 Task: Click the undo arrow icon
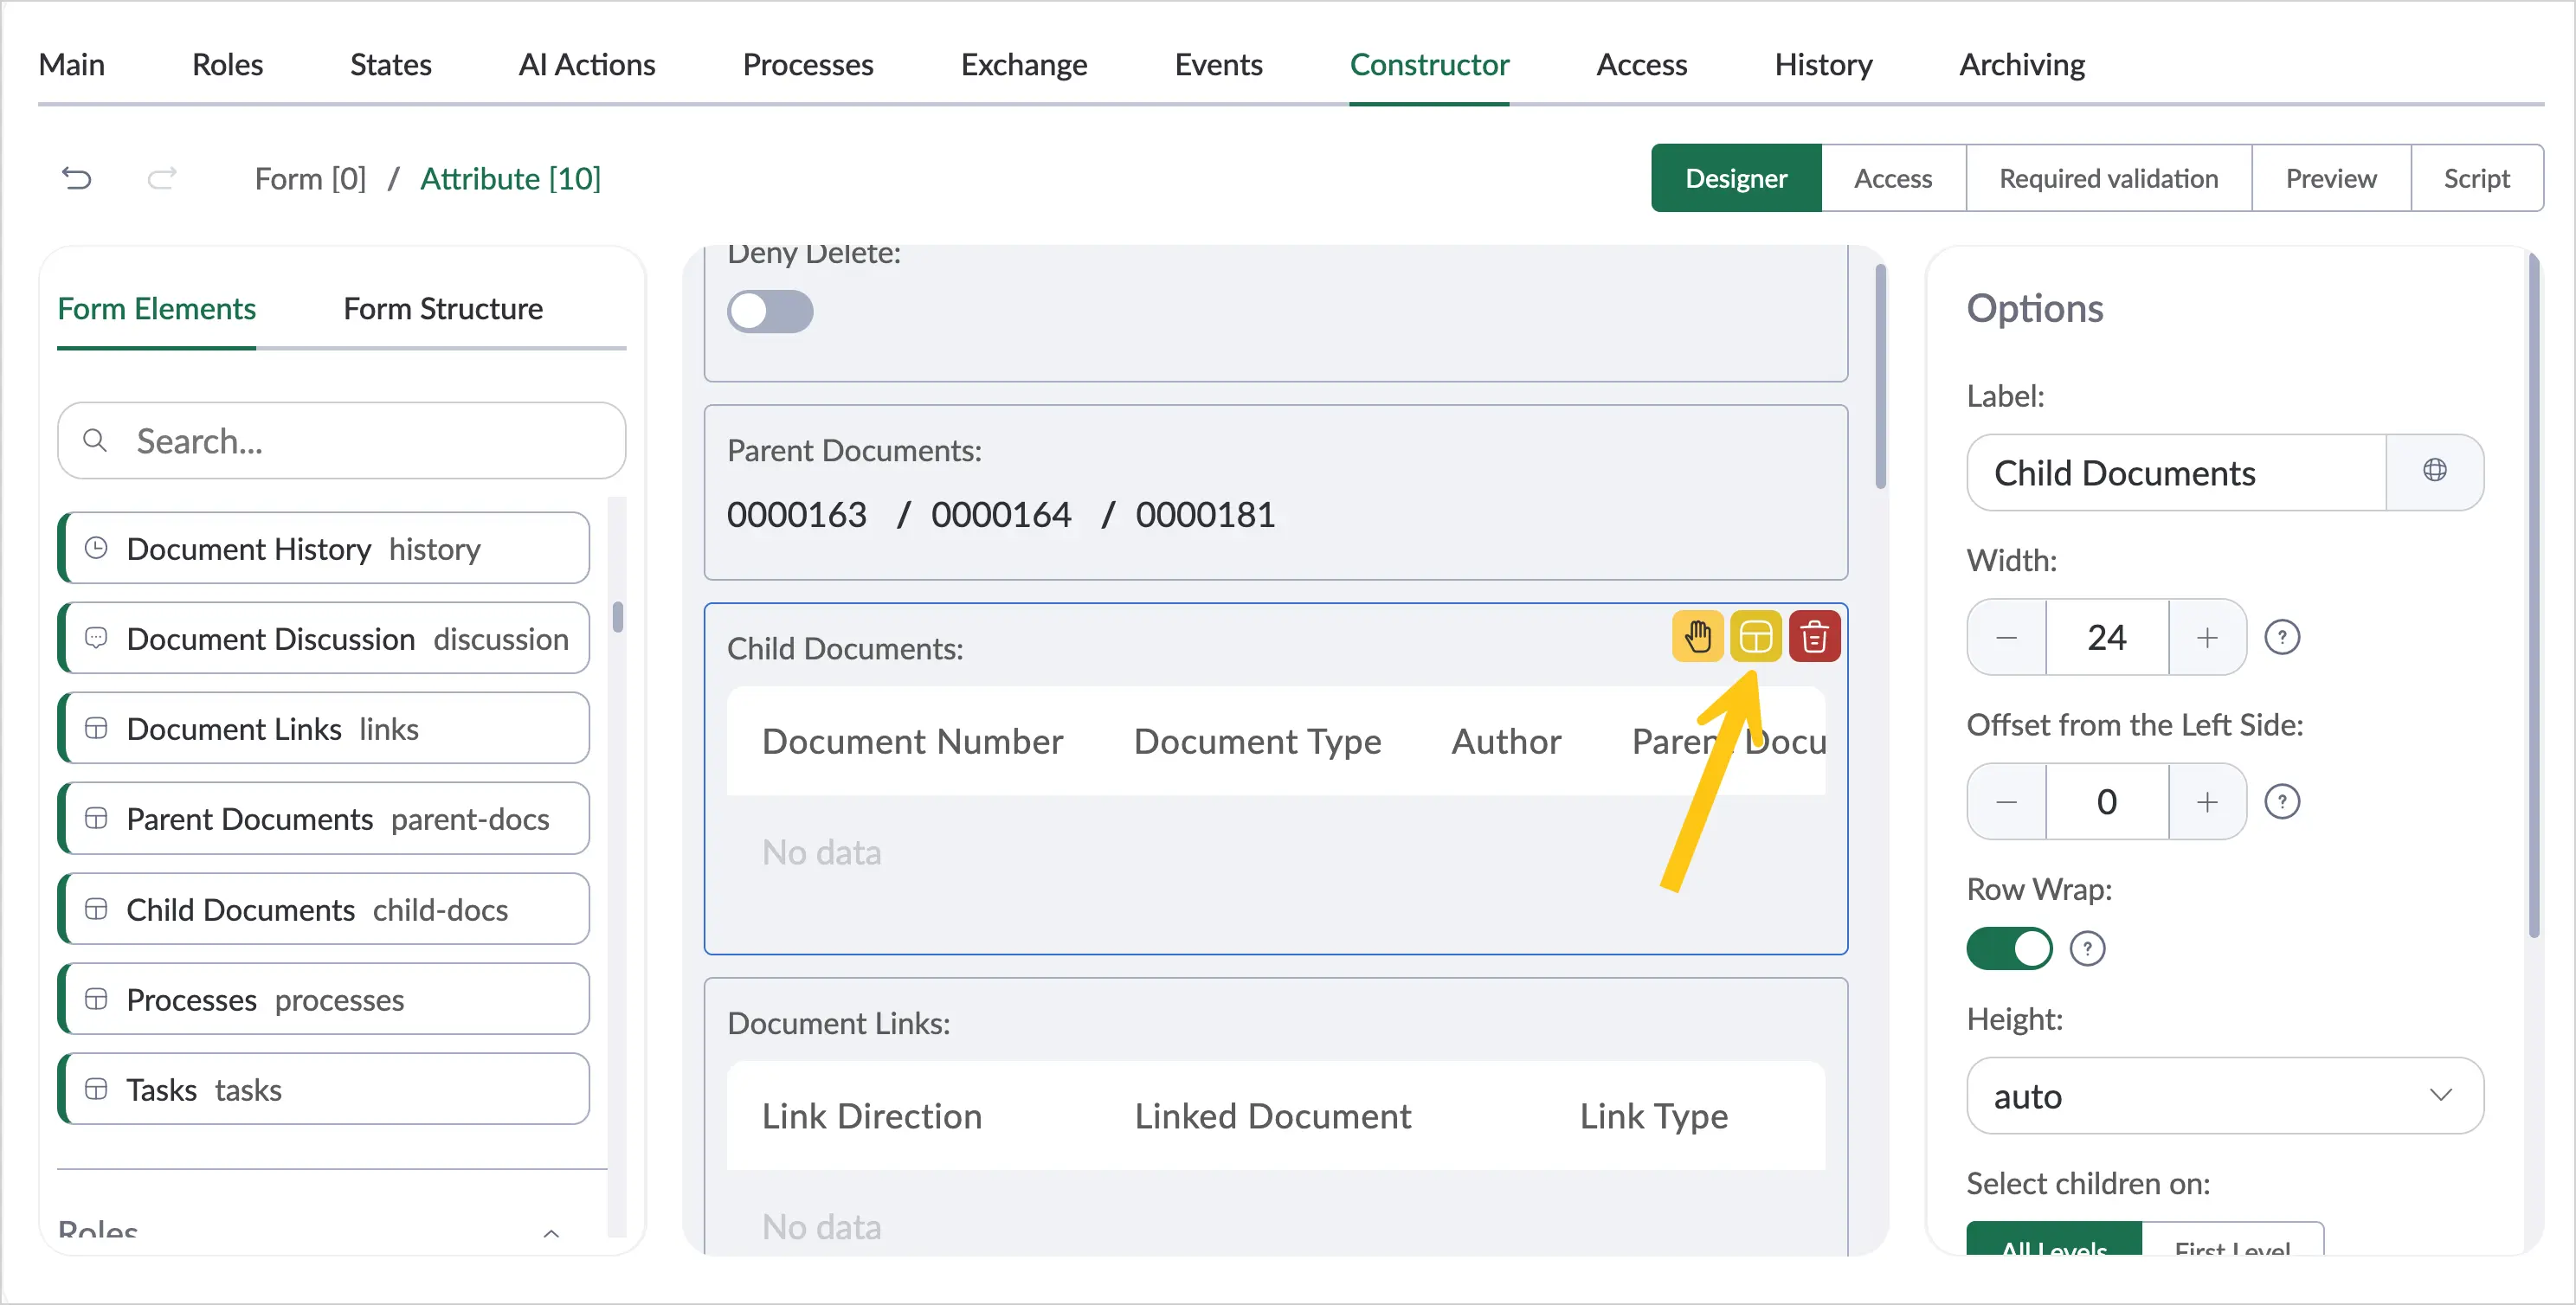click(77, 178)
